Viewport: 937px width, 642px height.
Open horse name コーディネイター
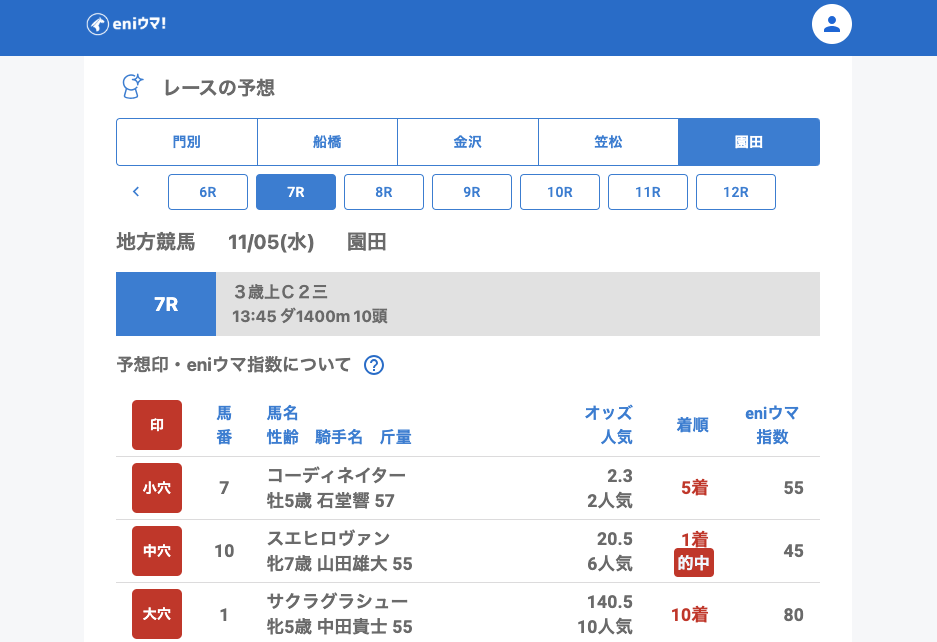tap(336, 475)
